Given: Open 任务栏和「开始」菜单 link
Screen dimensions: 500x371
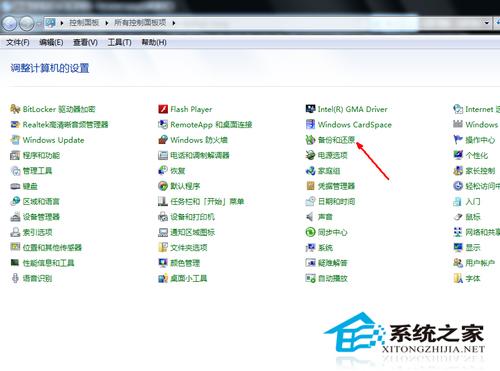Looking at the screenshot, I should pyautogui.click(x=207, y=201).
